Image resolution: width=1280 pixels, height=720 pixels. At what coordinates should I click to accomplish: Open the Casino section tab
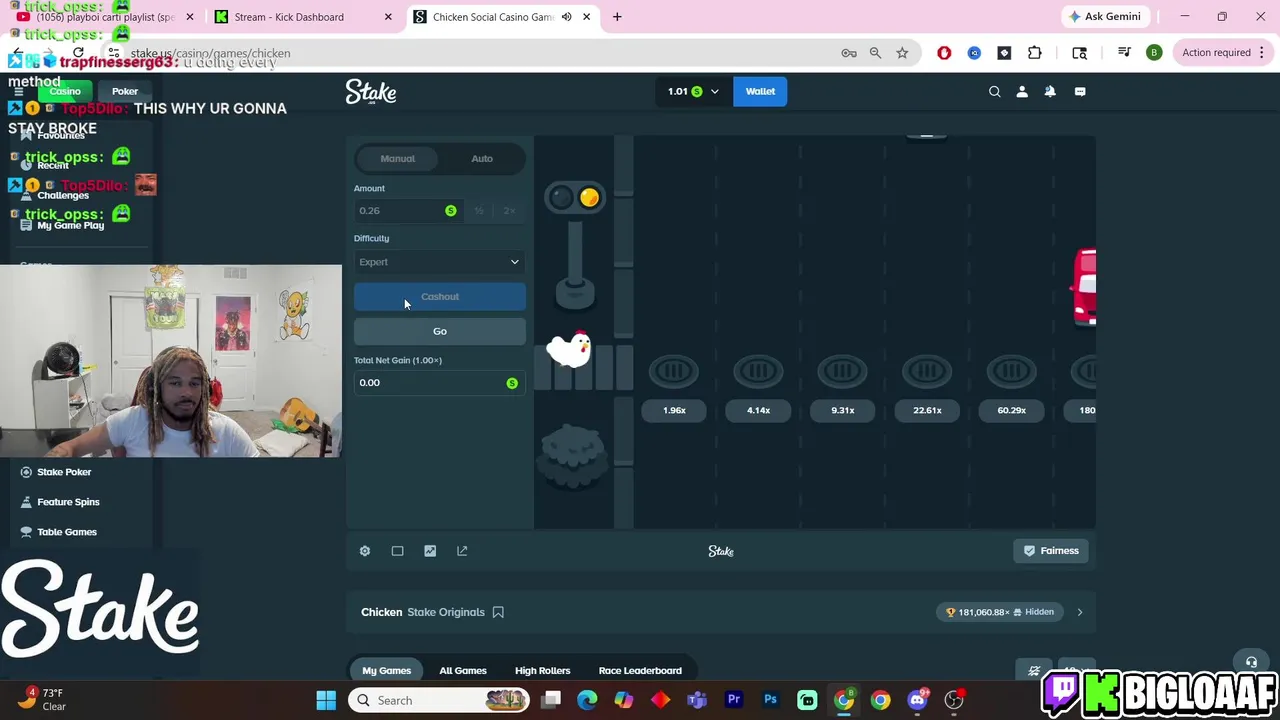(65, 91)
